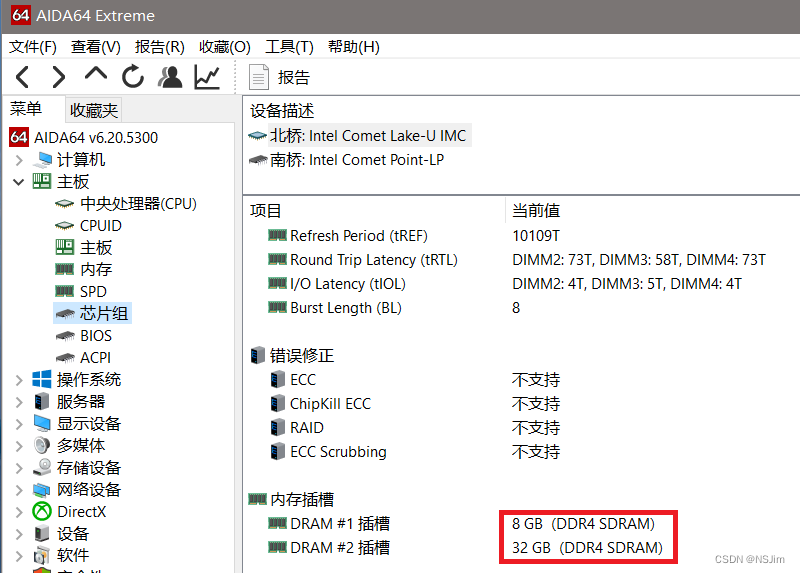Open the 报告(R) menu
This screenshot has width=800, height=573.
[x=160, y=47]
